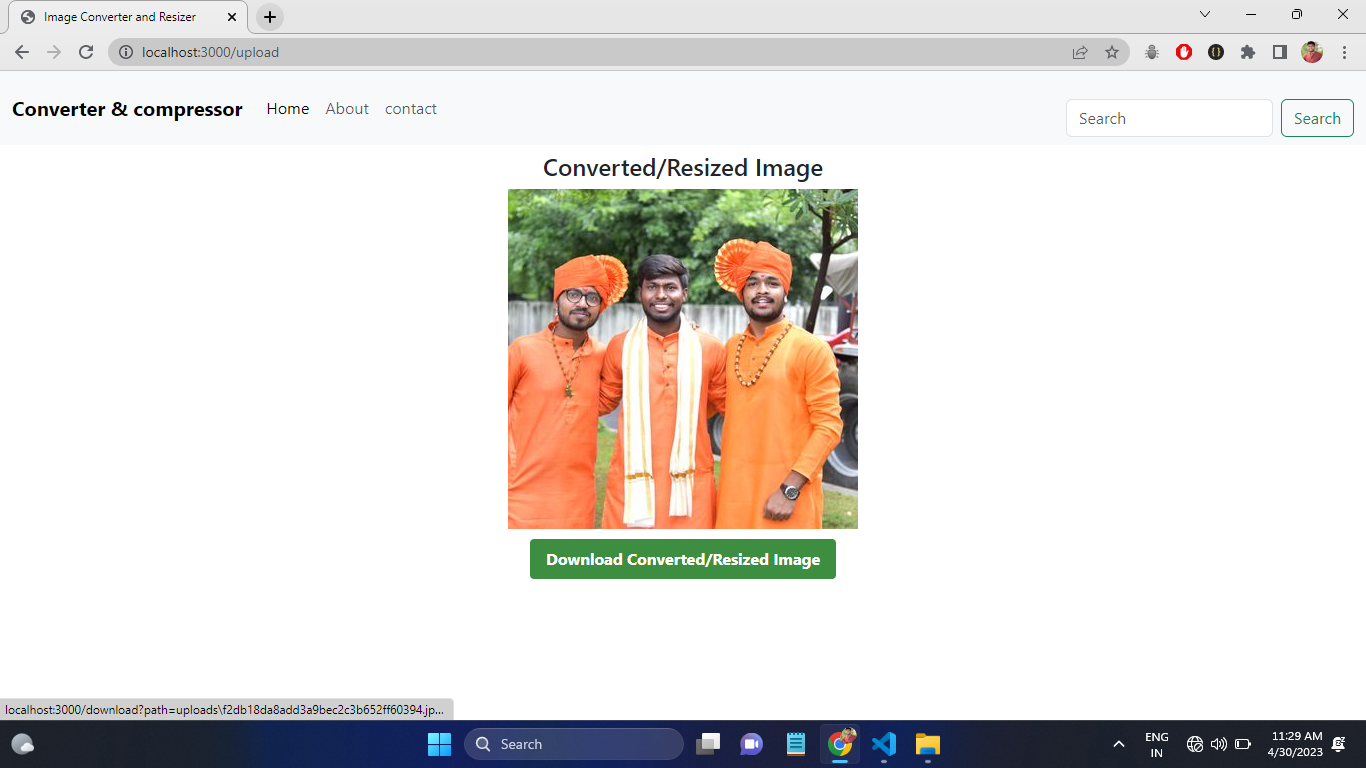Image resolution: width=1366 pixels, height=768 pixels.
Task: Close the Image Converter and Resizer tab
Action: 231,17
